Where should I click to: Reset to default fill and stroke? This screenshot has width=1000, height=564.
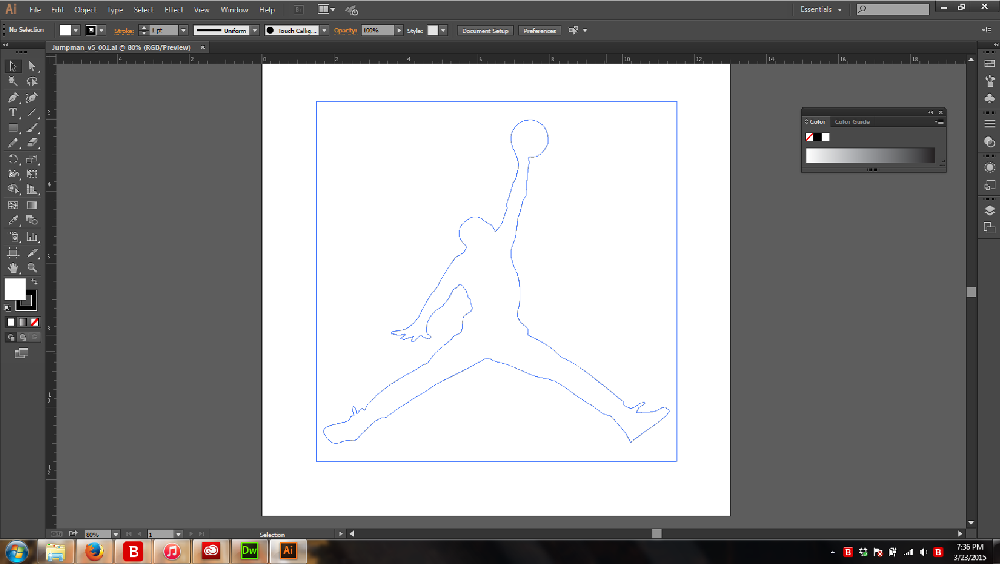click(8, 308)
